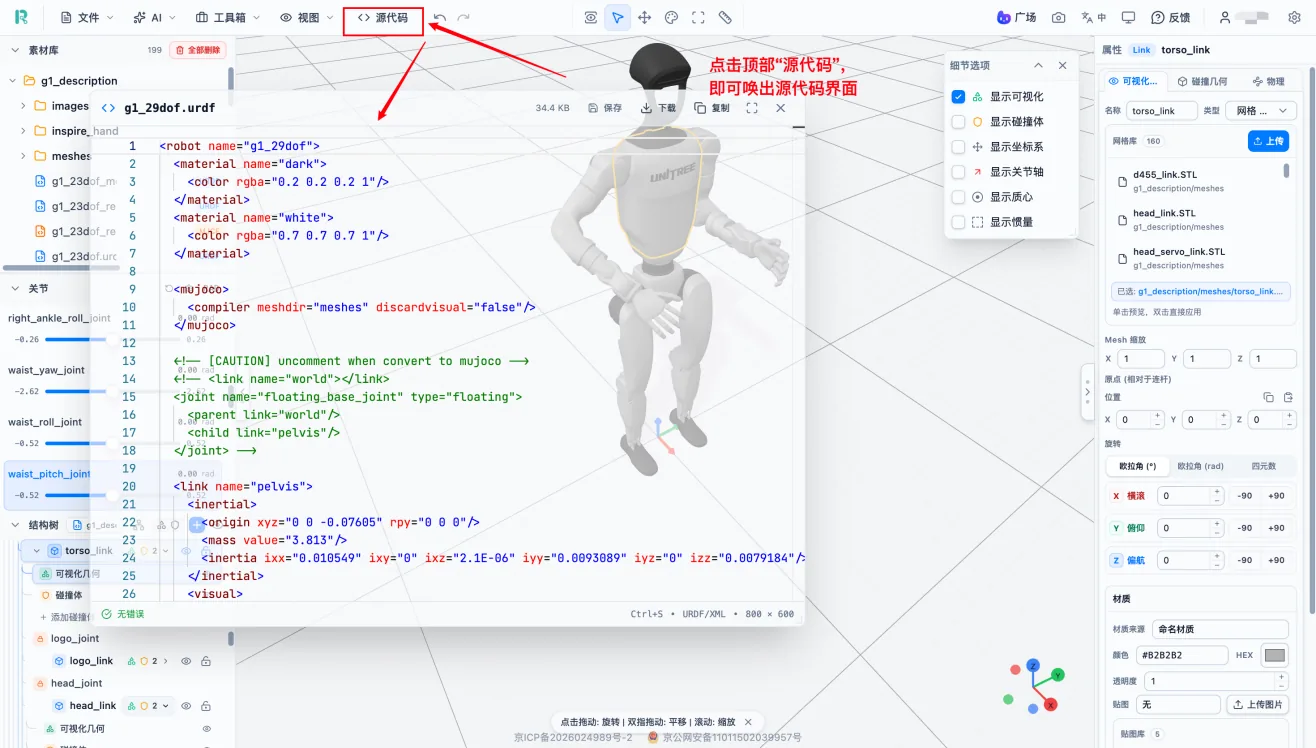Open the user account profile icon
The width and height of the screenshot is (1316, 748).
tap(1226, 18)
